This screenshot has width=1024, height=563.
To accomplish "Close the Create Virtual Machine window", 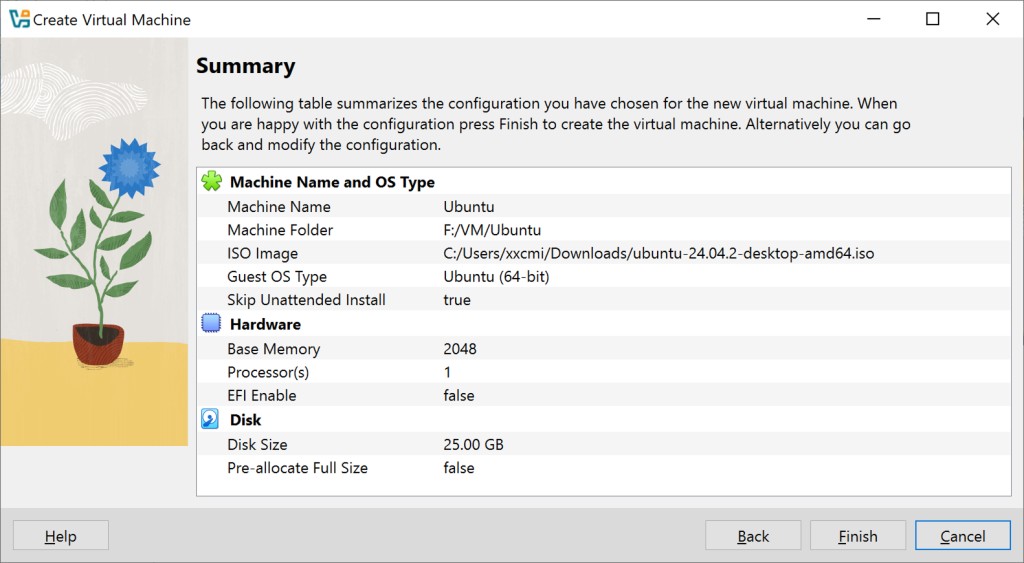I will tap(993, 19).
